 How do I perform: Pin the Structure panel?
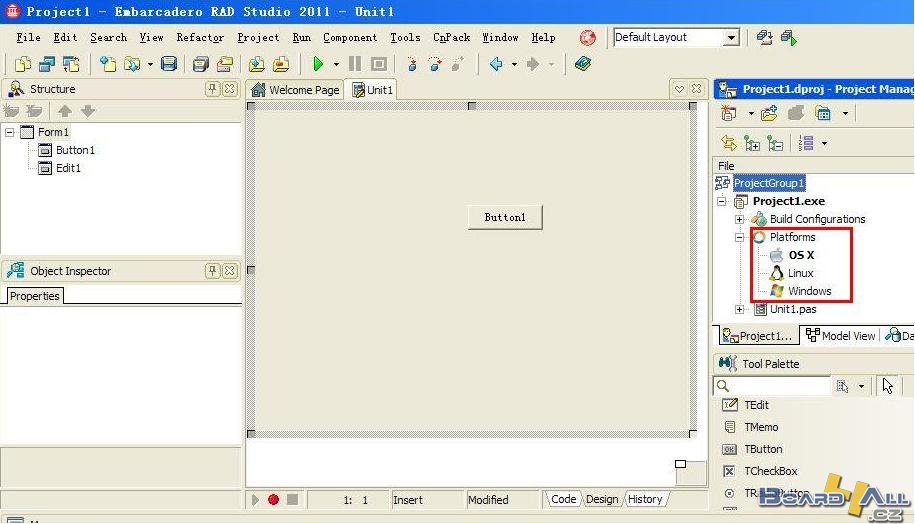[x=212, y=89]
